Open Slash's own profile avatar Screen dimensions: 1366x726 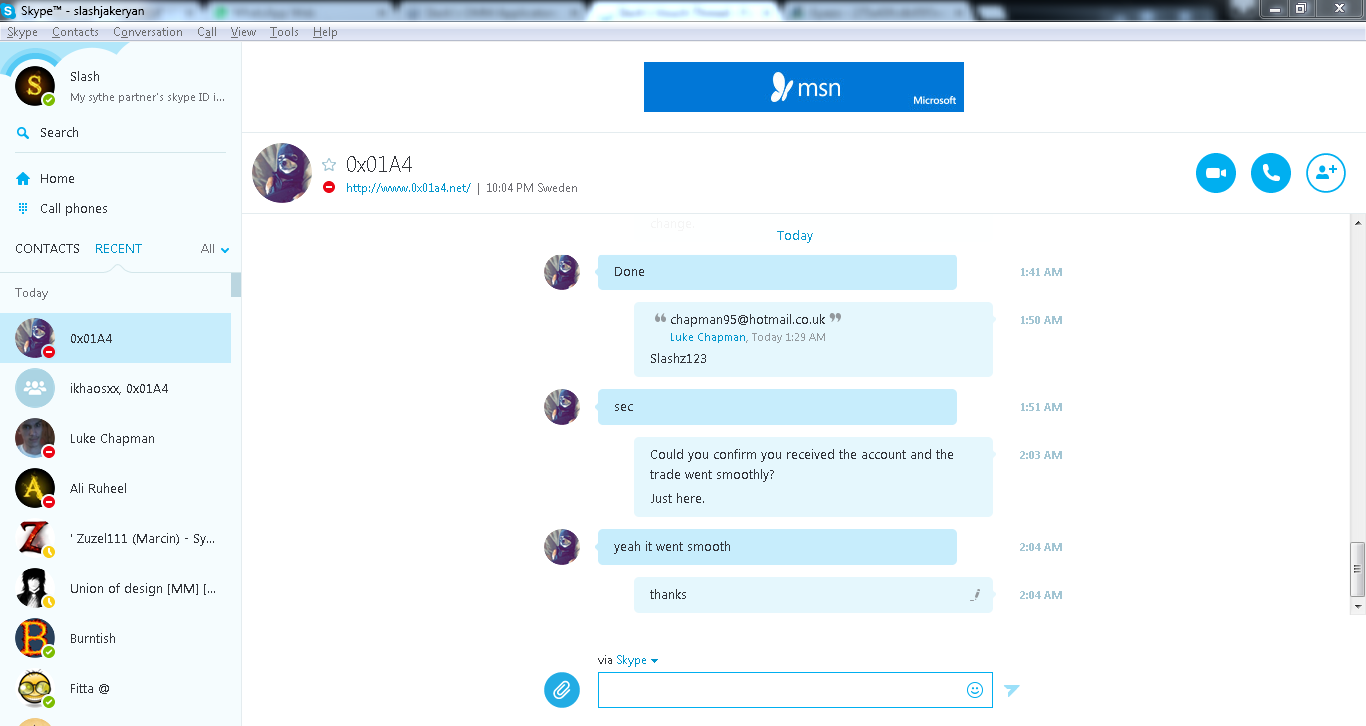35,86
